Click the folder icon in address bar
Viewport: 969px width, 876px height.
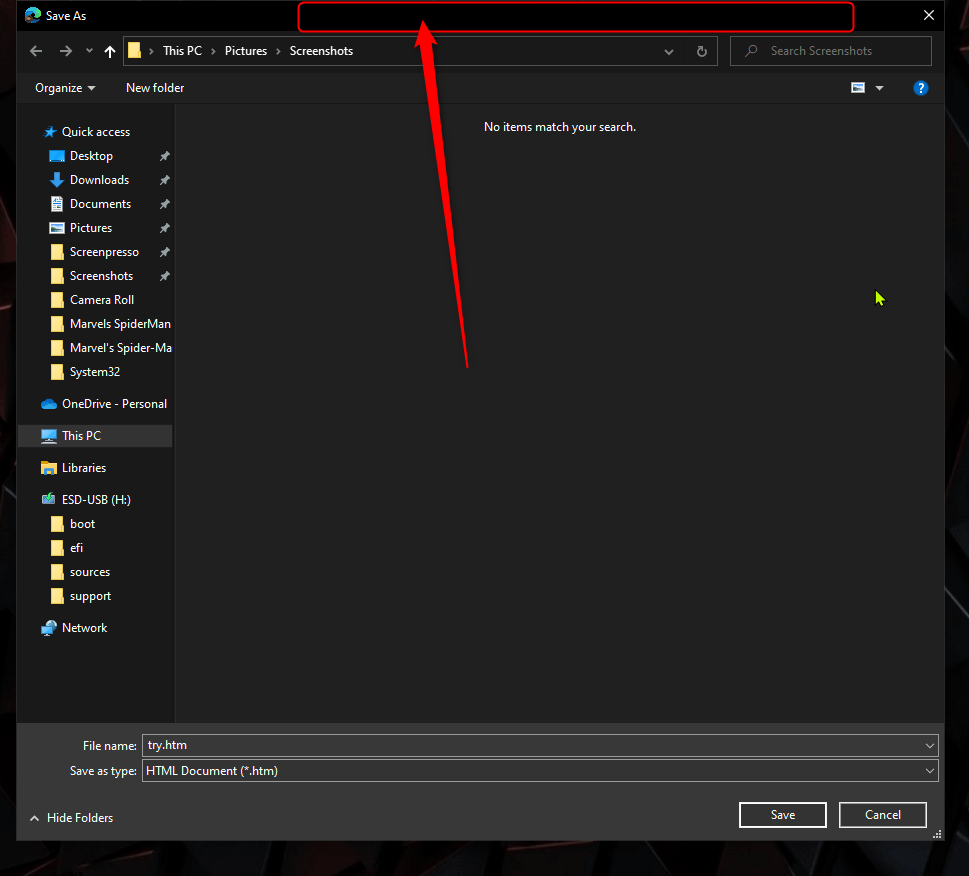pos(134,51)
